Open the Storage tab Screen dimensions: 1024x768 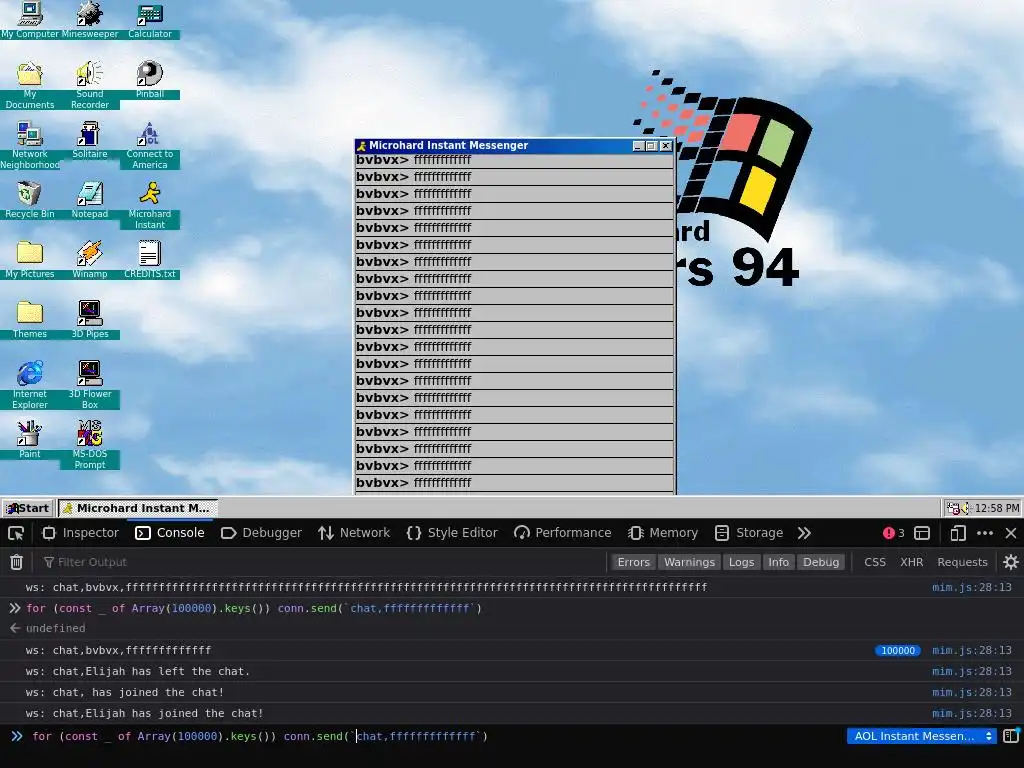coord(749,533)
